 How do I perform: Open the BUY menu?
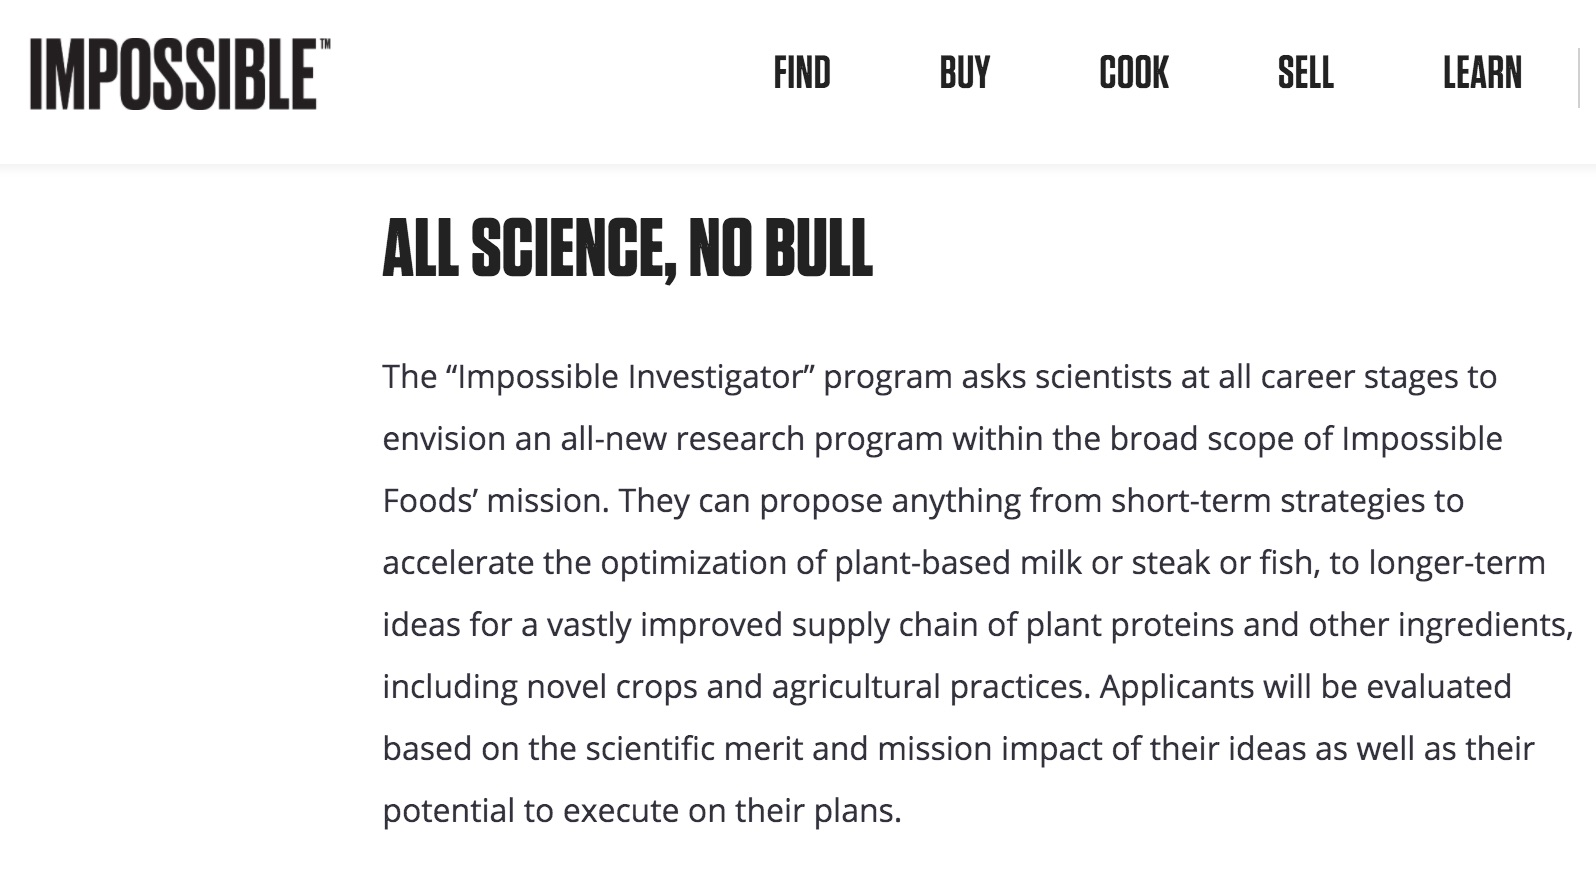[x=965, y=73]
